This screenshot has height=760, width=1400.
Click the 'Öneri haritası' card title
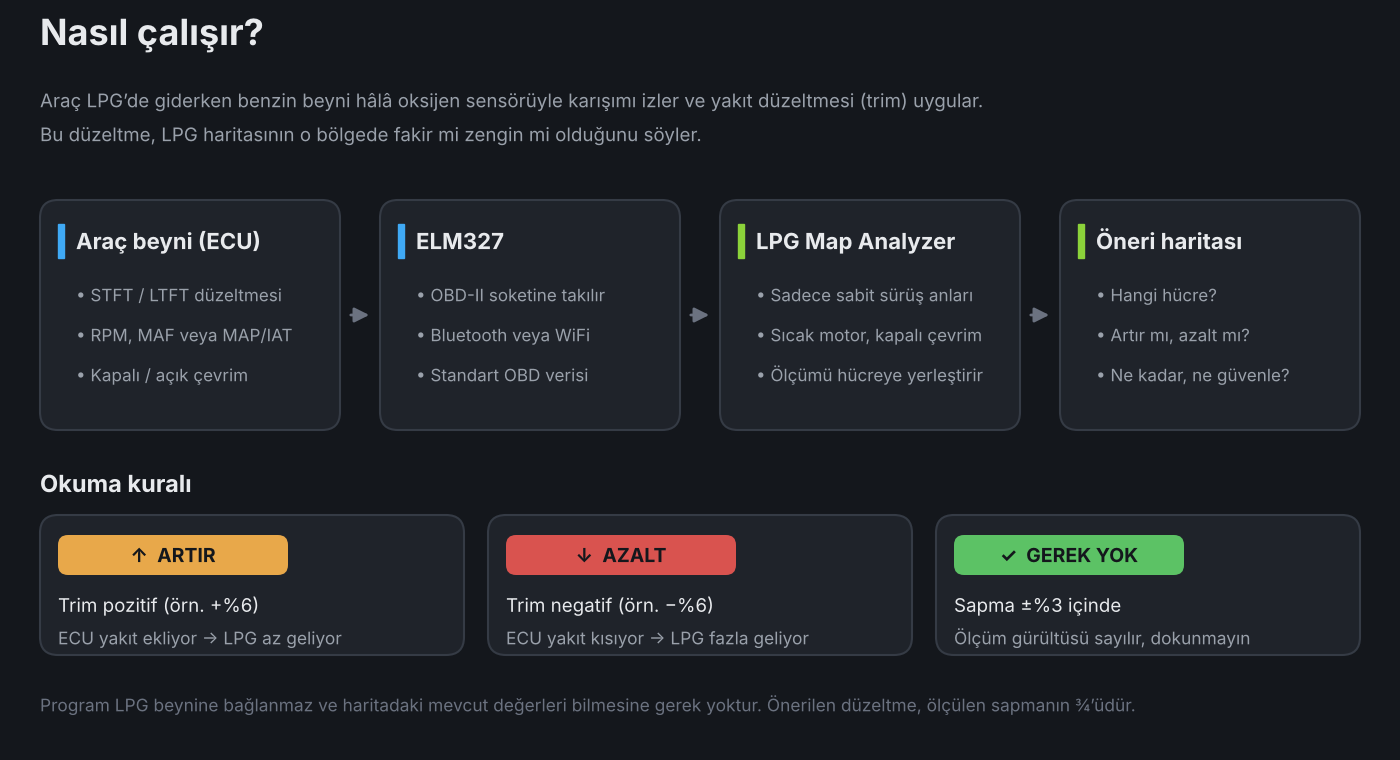(x=1169, y=241)
